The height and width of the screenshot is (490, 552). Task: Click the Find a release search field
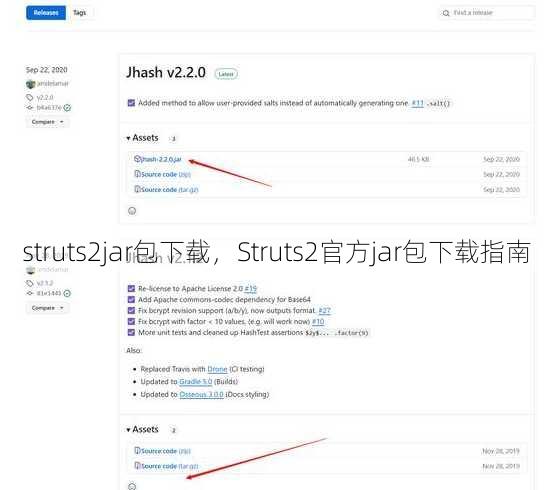point(487,13)
